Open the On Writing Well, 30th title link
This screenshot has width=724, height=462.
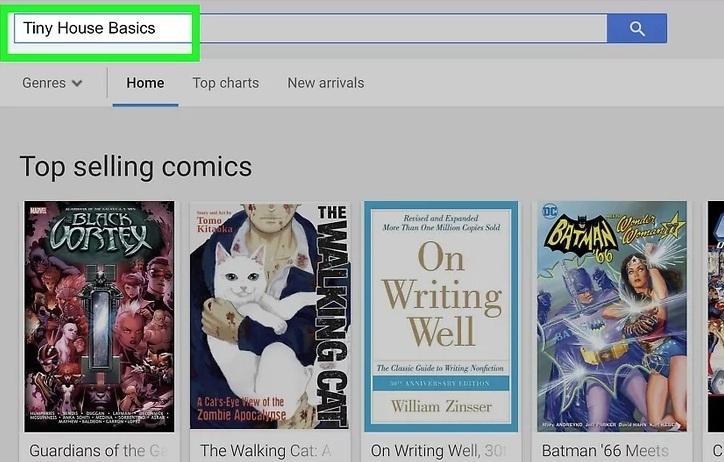(438, 451)
